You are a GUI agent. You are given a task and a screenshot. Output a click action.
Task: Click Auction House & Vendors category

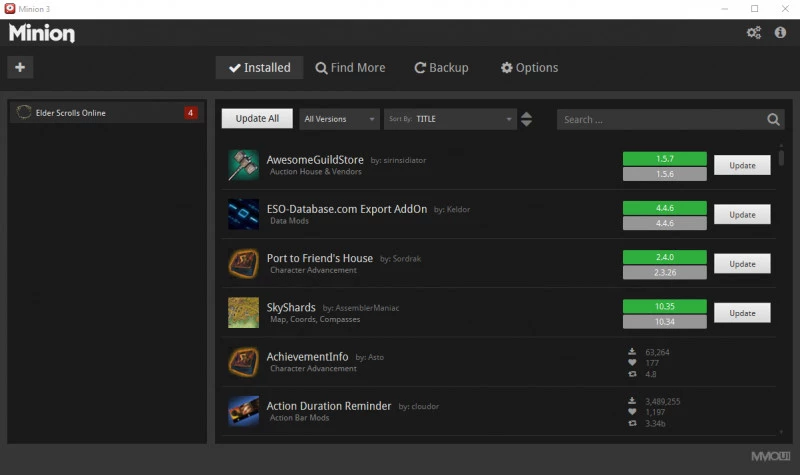(x=315, y=172)
